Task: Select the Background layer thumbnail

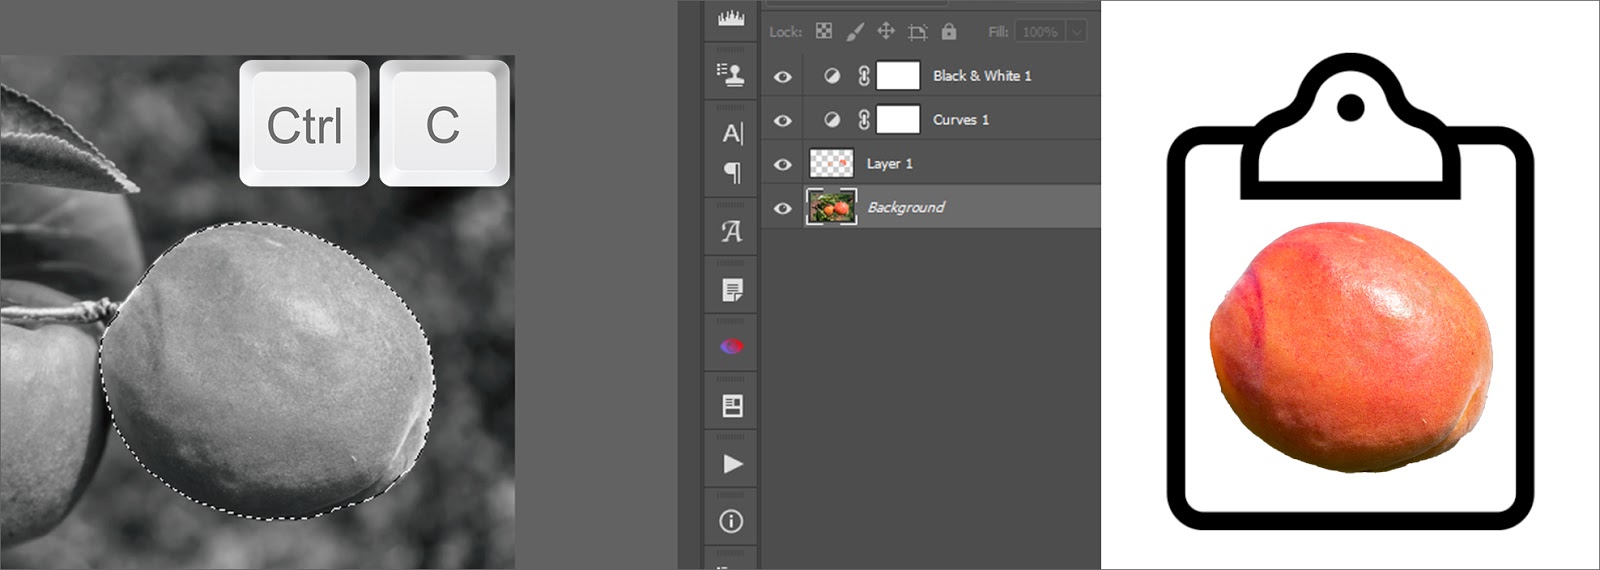Action: pyautogui.click(x=831, y=207)
